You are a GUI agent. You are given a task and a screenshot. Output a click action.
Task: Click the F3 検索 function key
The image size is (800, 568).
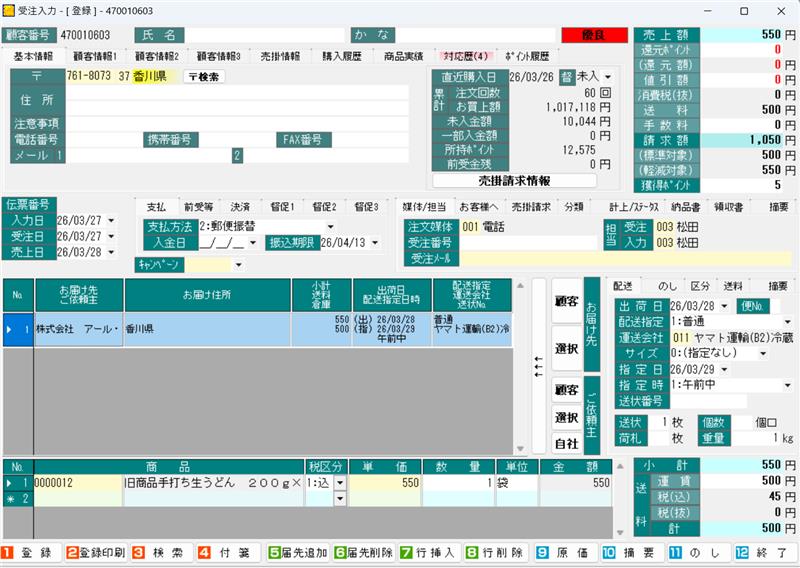[162, 553]
